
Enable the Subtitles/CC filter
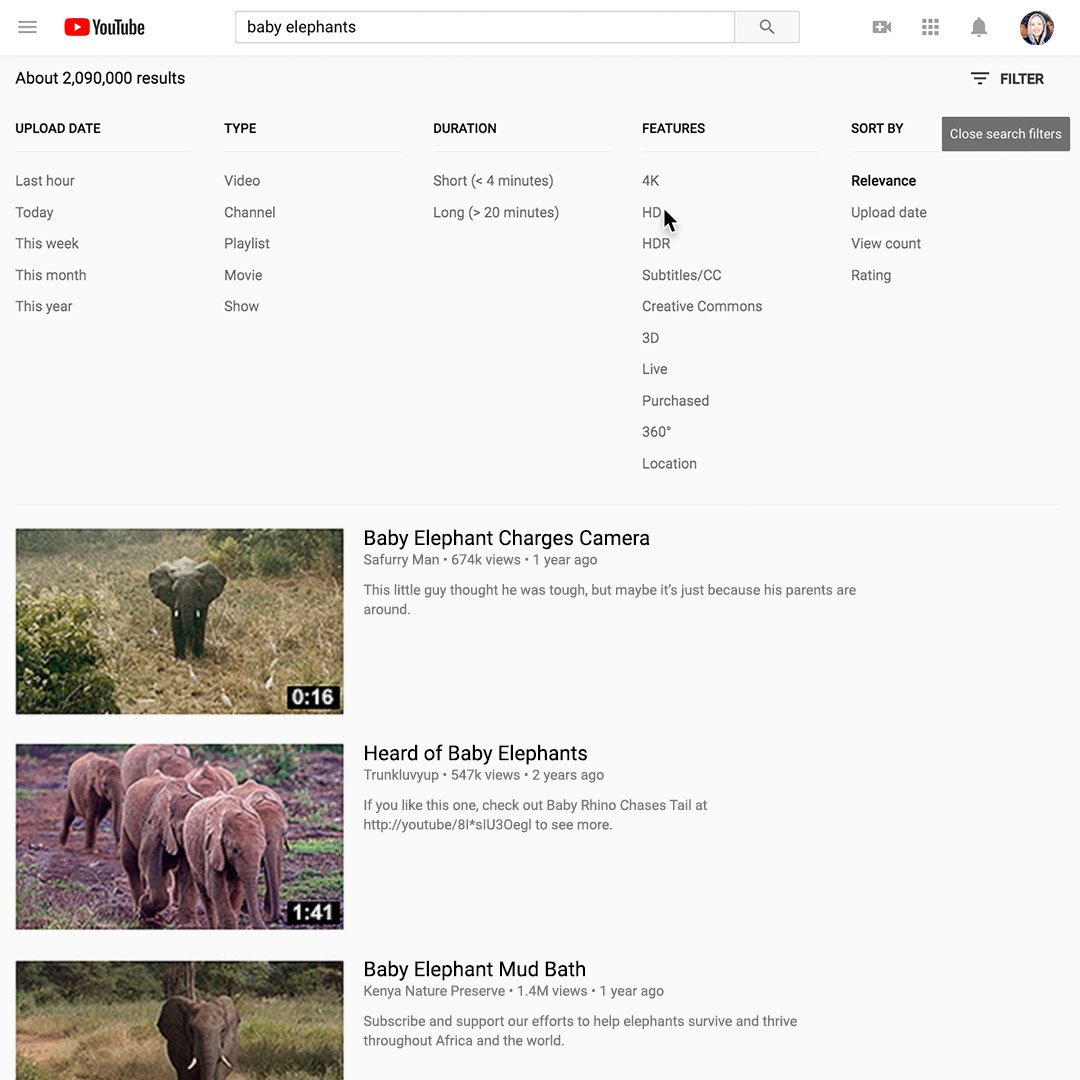click(681, 275)
